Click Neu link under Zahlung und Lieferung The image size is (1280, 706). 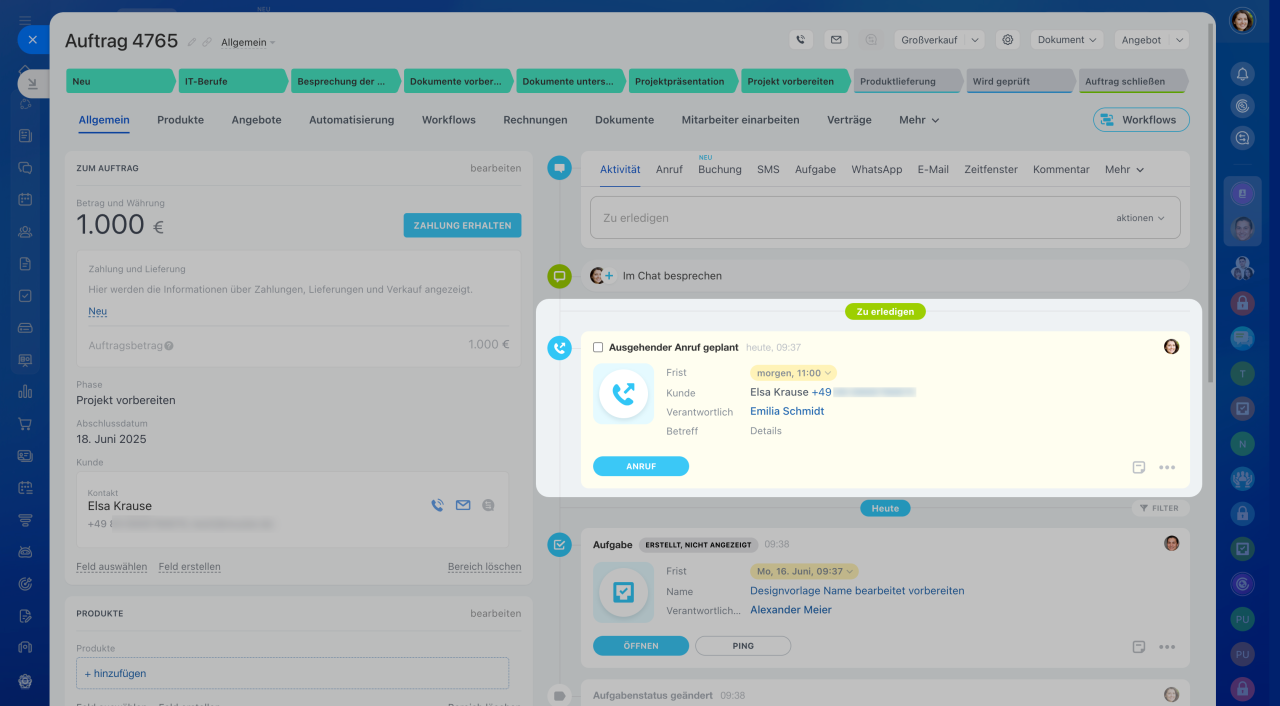[97, 311]
